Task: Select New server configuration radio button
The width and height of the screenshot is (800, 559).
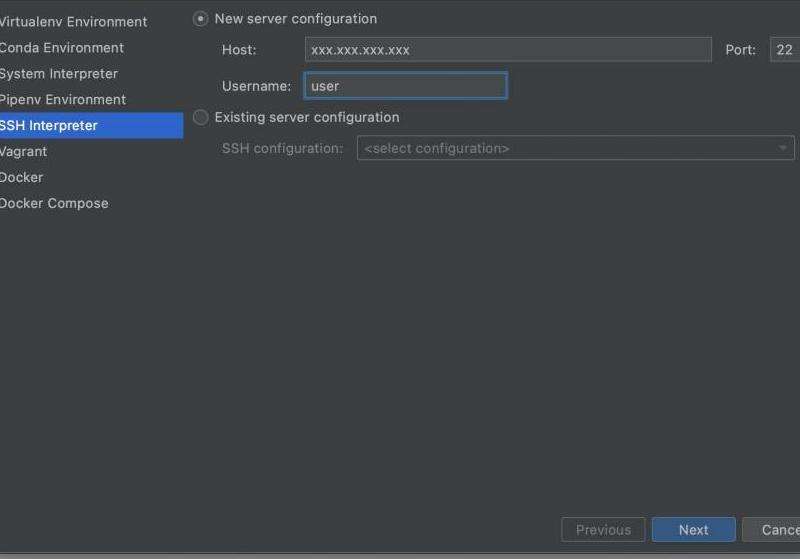Action: click(201, 19)
